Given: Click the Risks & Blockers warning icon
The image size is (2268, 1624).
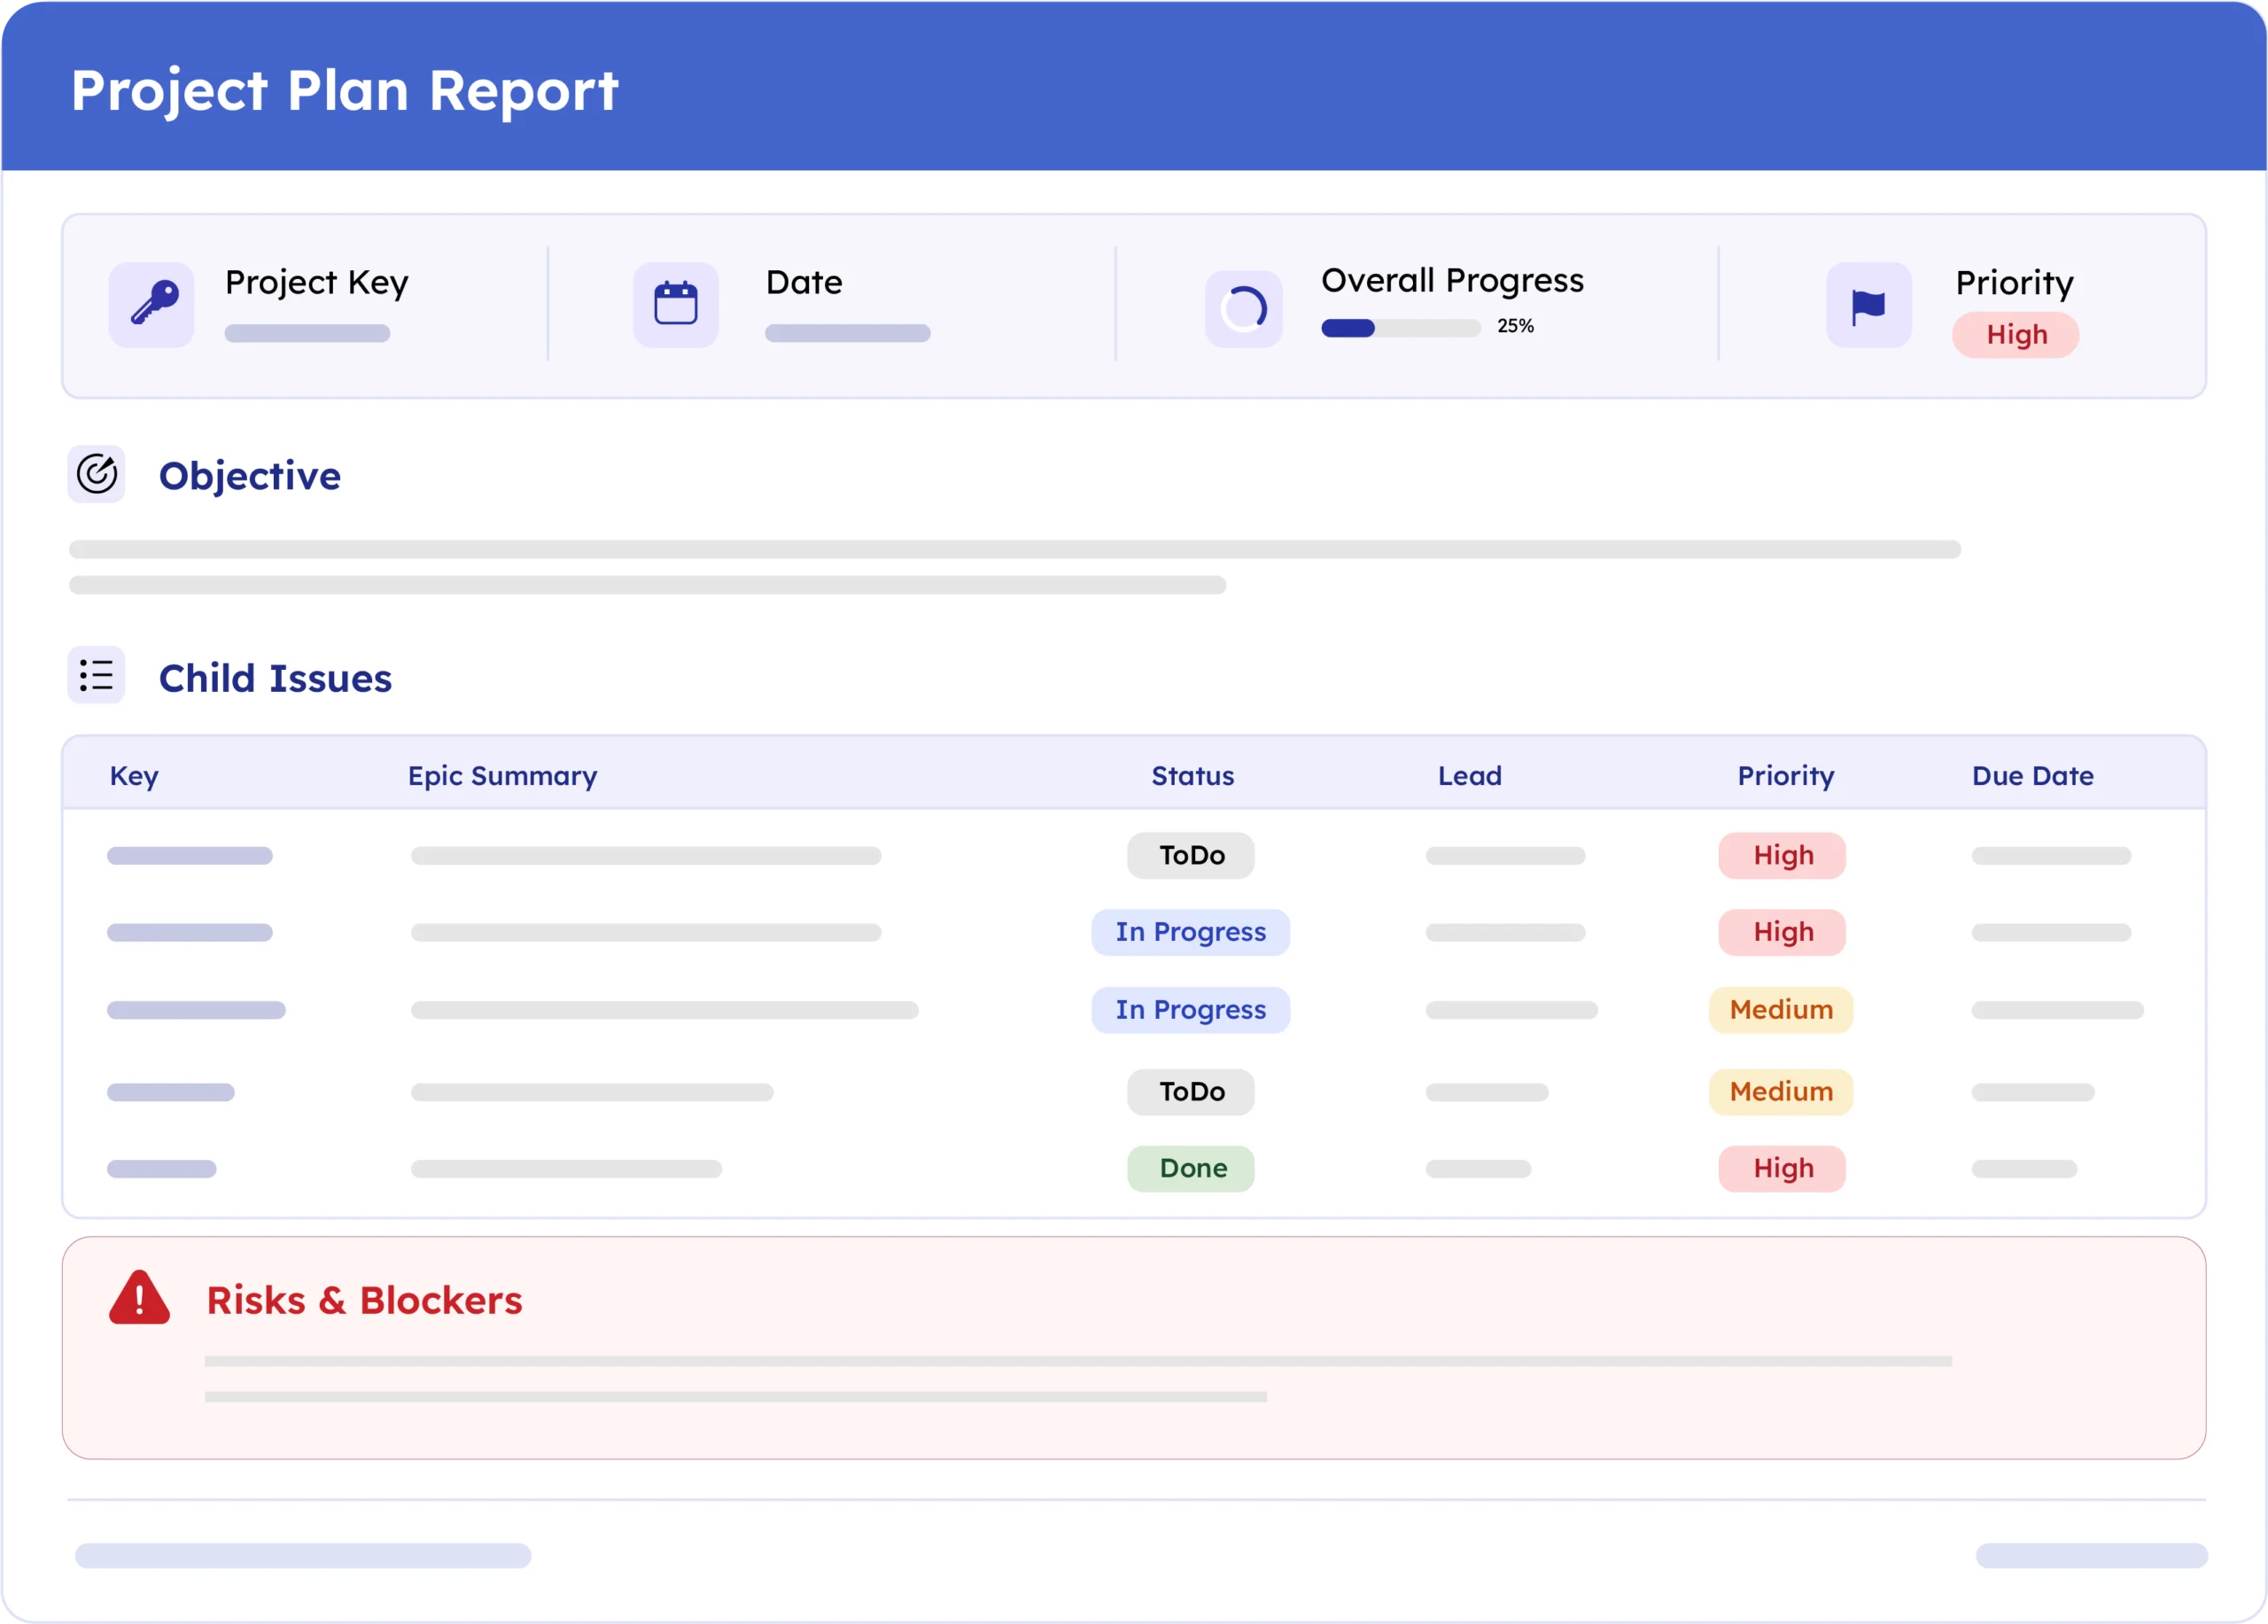Looking at the screenshot, I should 140,1299.
